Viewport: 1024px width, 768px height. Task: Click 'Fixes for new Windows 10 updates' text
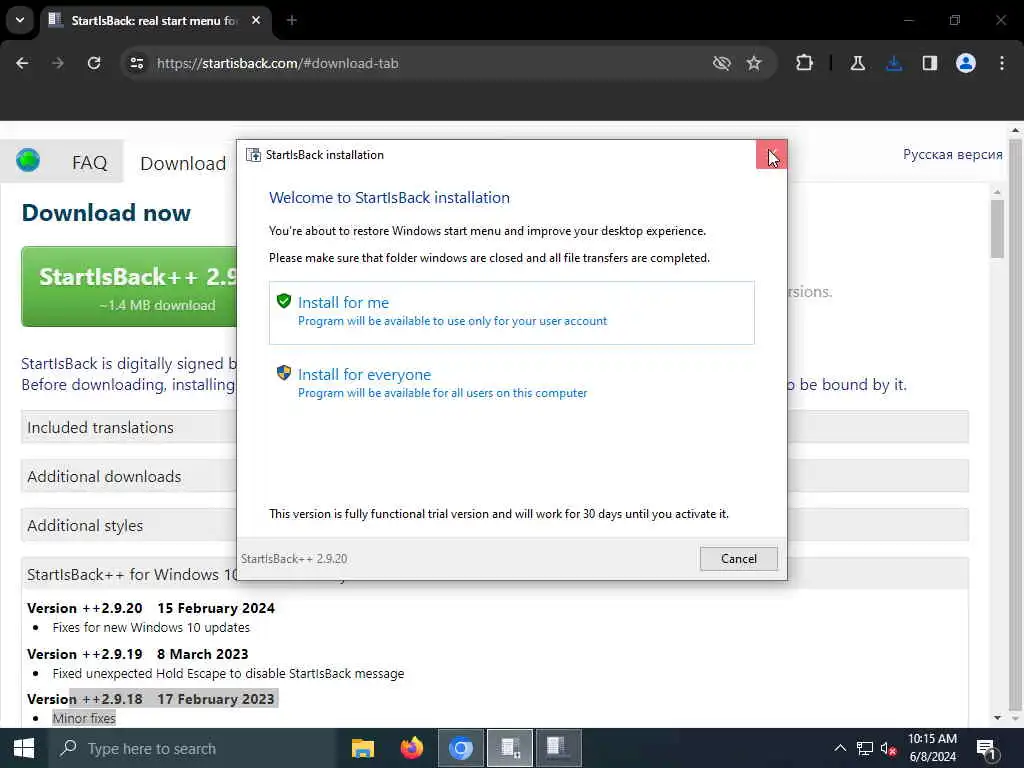tap(151, 628)
